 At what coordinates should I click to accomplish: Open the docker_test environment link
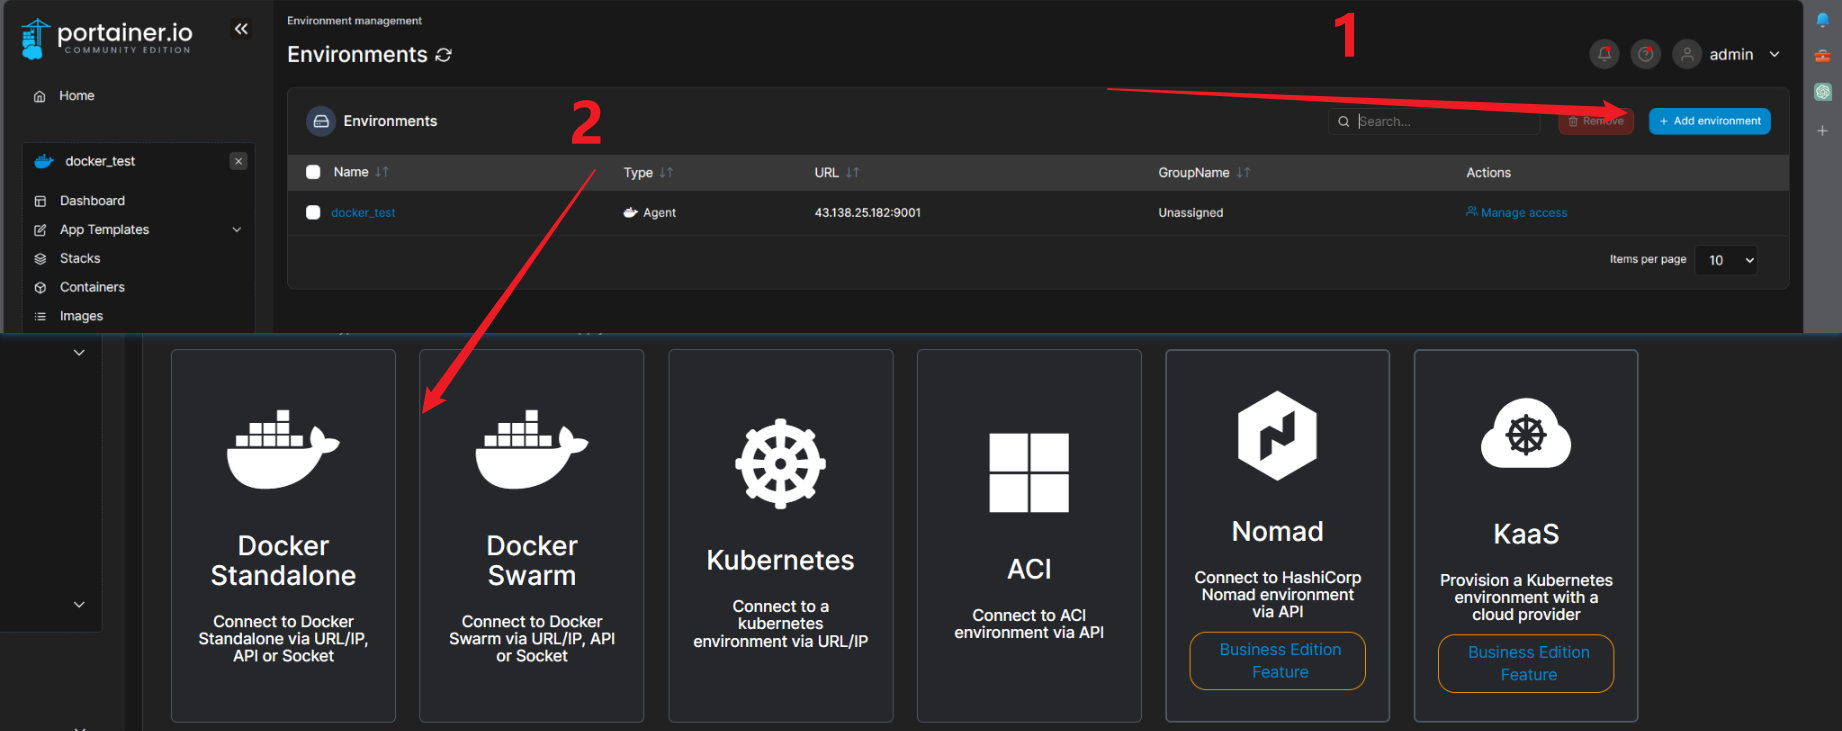pyautogui.click(x=363, y=213)
